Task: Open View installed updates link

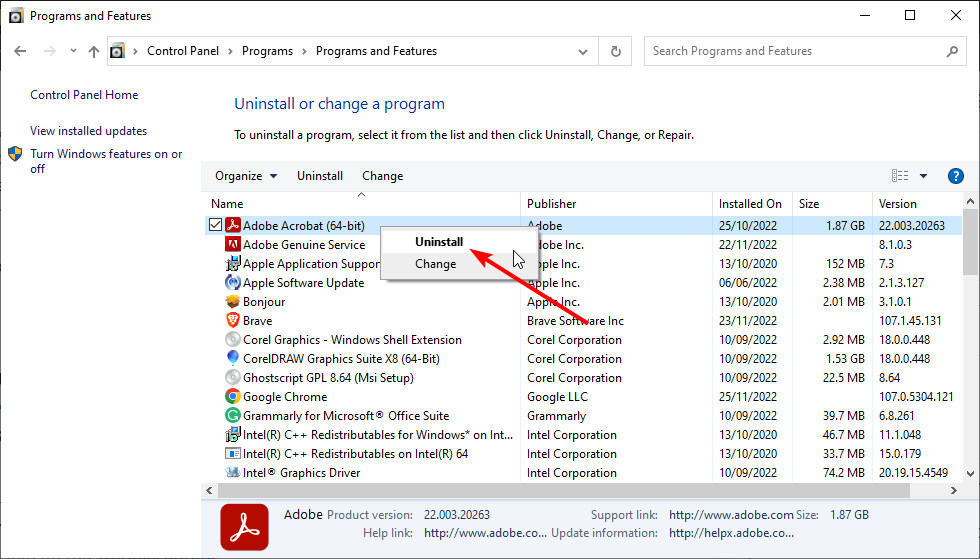Action: (89, 131)
